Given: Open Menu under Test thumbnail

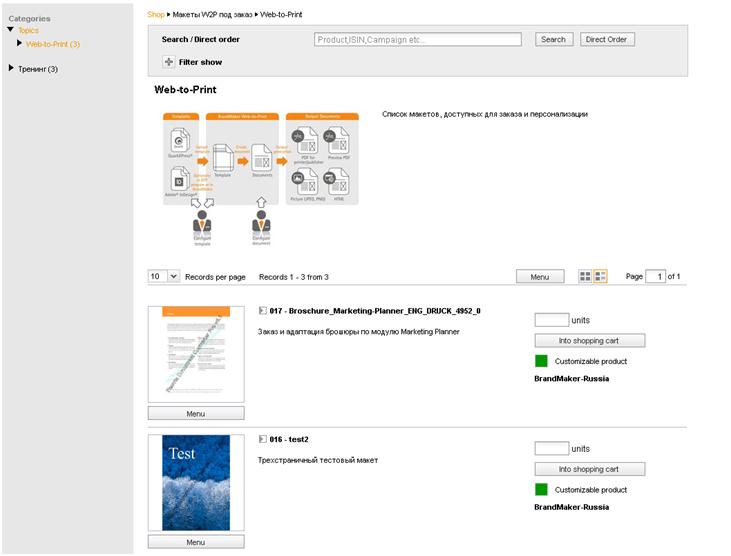Looking at the screenshot, I should point(196,542).
